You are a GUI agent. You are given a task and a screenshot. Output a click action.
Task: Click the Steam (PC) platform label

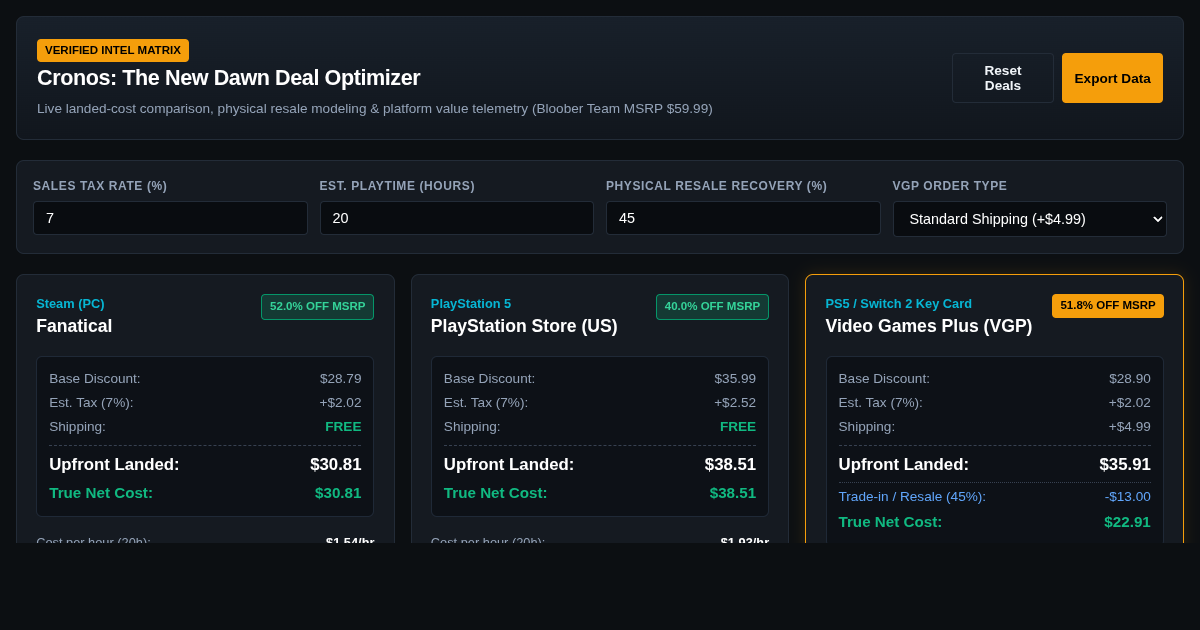coord(70,304)
